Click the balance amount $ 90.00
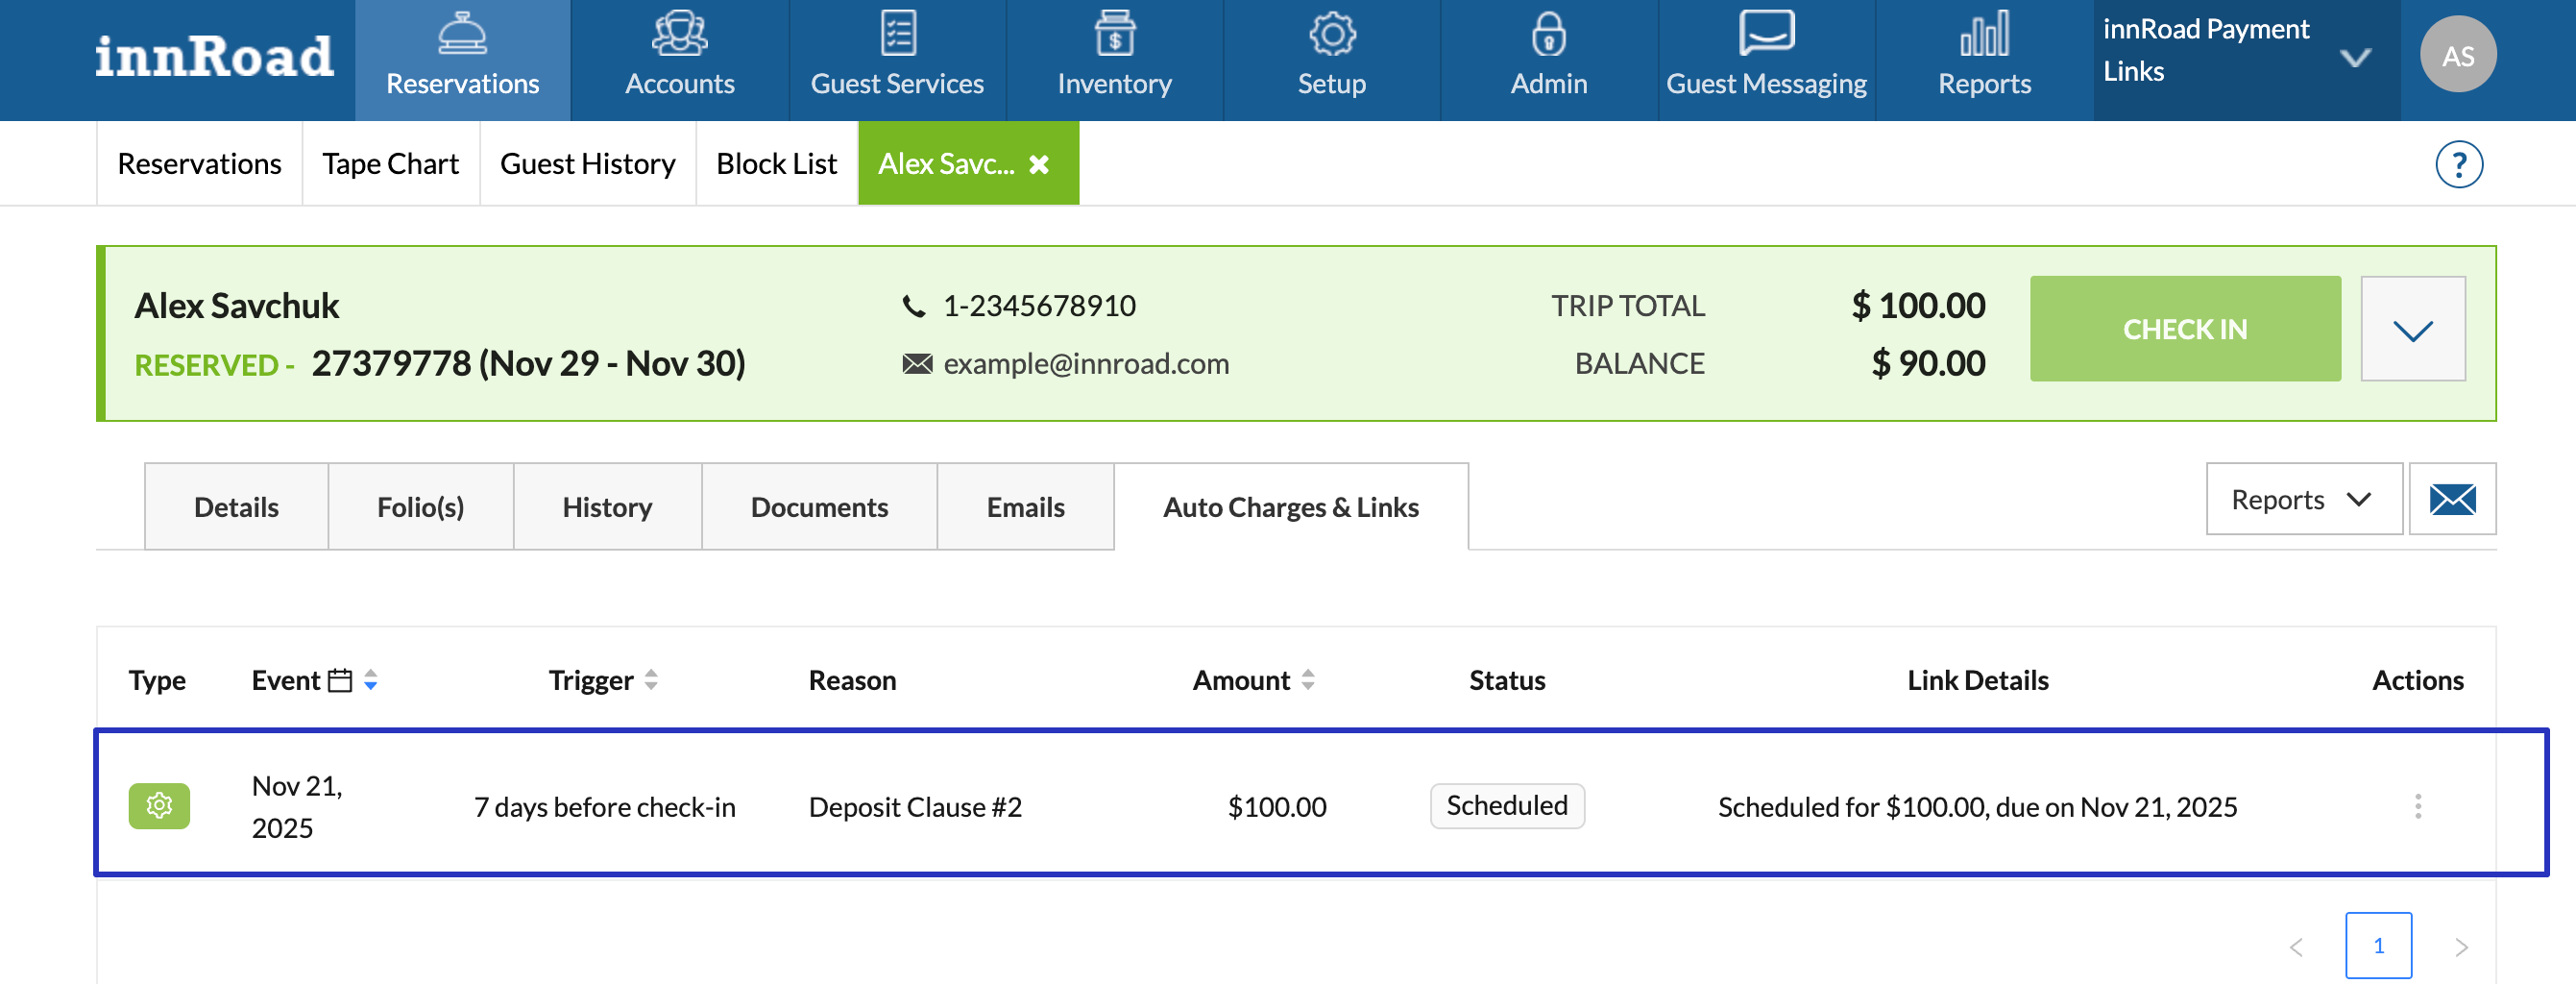2576x984 pixels. [1928, 364]
